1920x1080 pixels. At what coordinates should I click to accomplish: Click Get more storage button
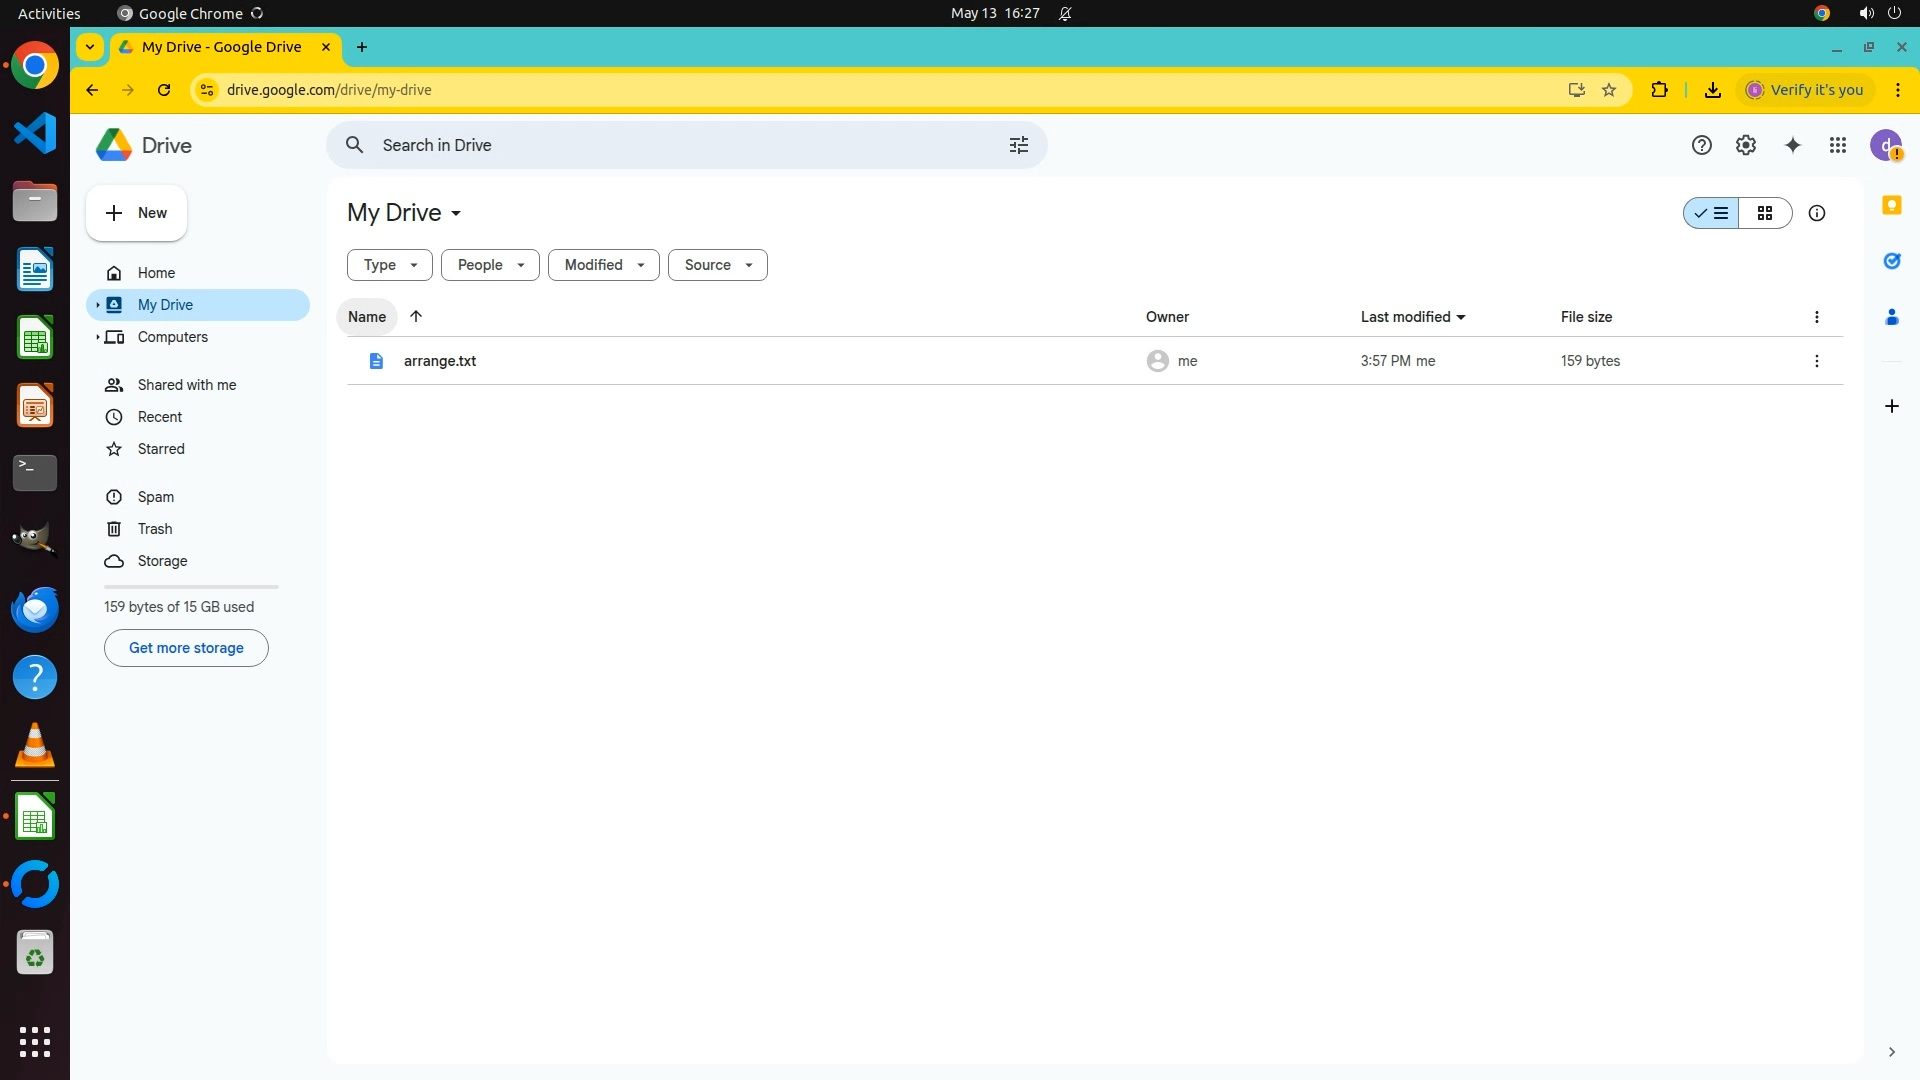click(186, 648)
